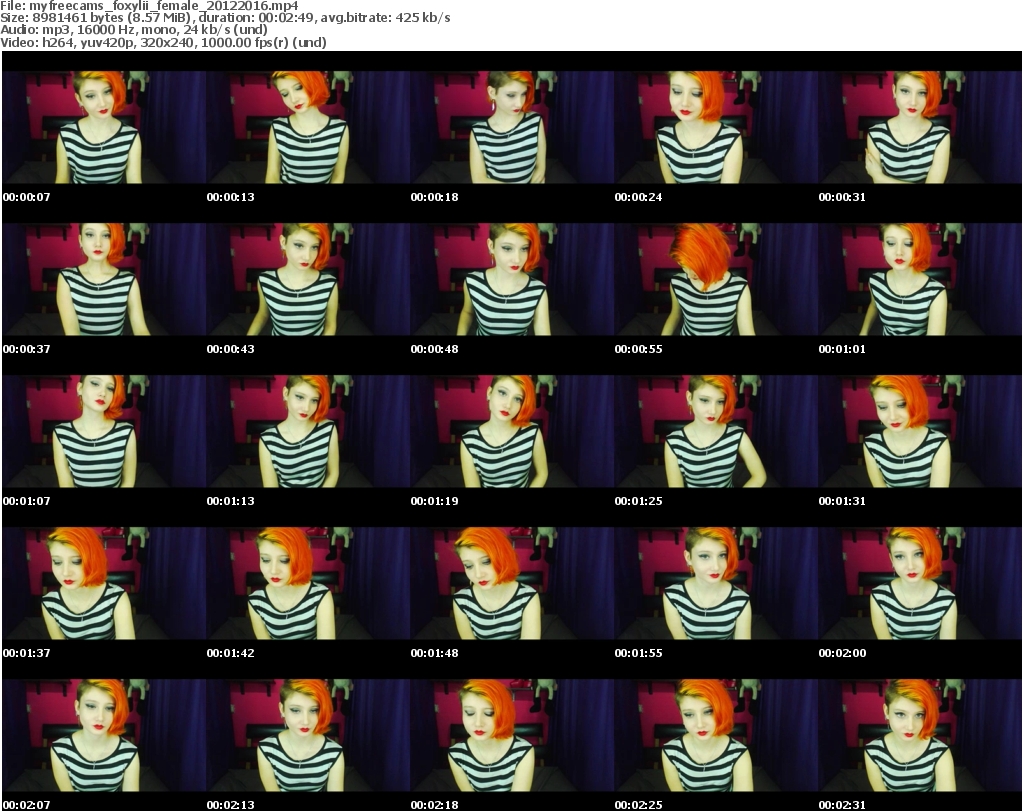
Task: Click the timestamp text 00:02:07
Action: click(27, 805)
